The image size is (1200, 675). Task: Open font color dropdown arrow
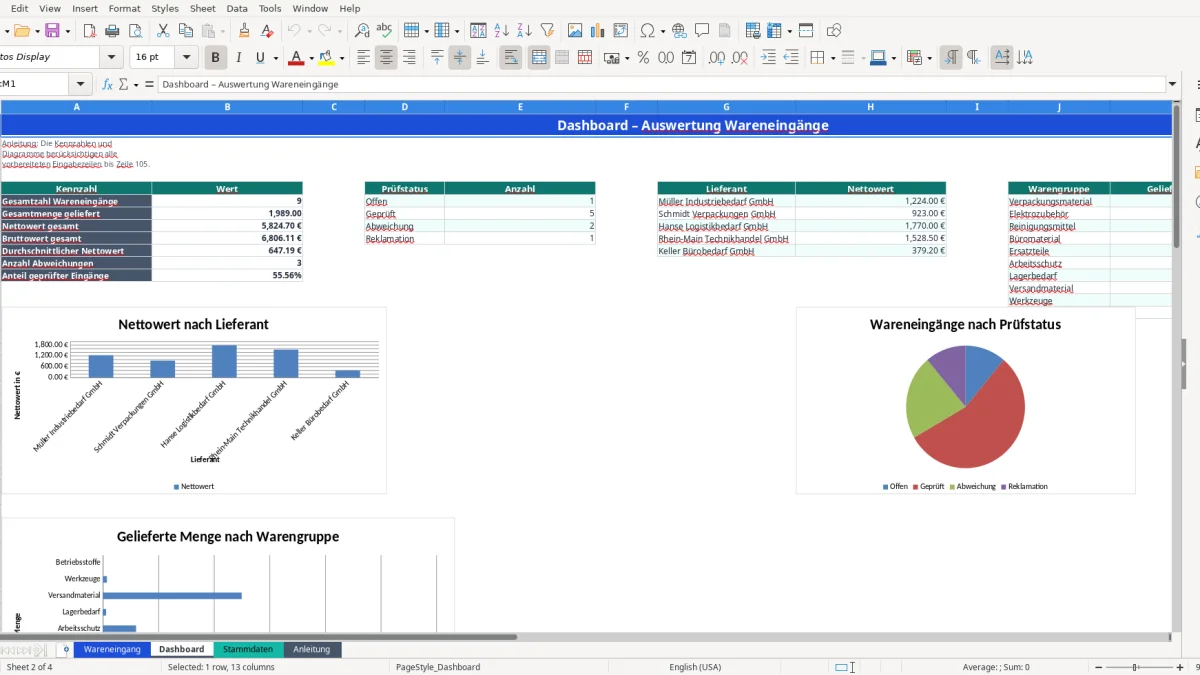(x=311, y=58)
